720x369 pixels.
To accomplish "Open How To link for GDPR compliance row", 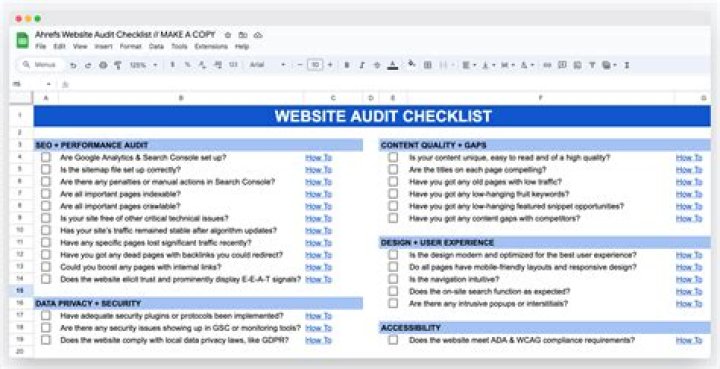I will [x=318, y=341].
